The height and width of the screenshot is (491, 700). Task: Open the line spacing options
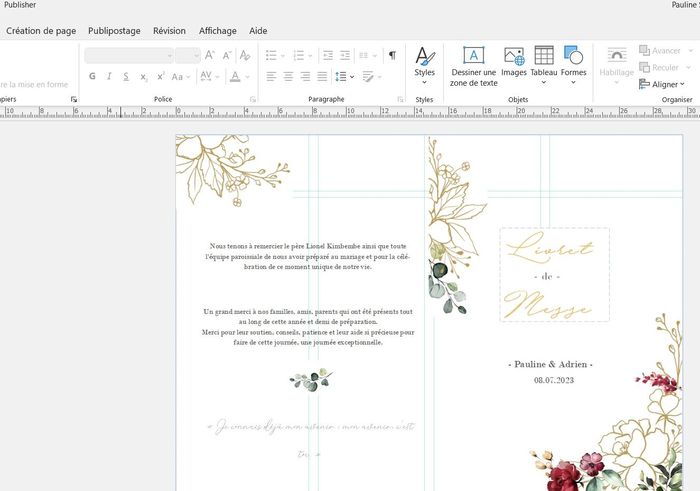[x=344, y=77]
